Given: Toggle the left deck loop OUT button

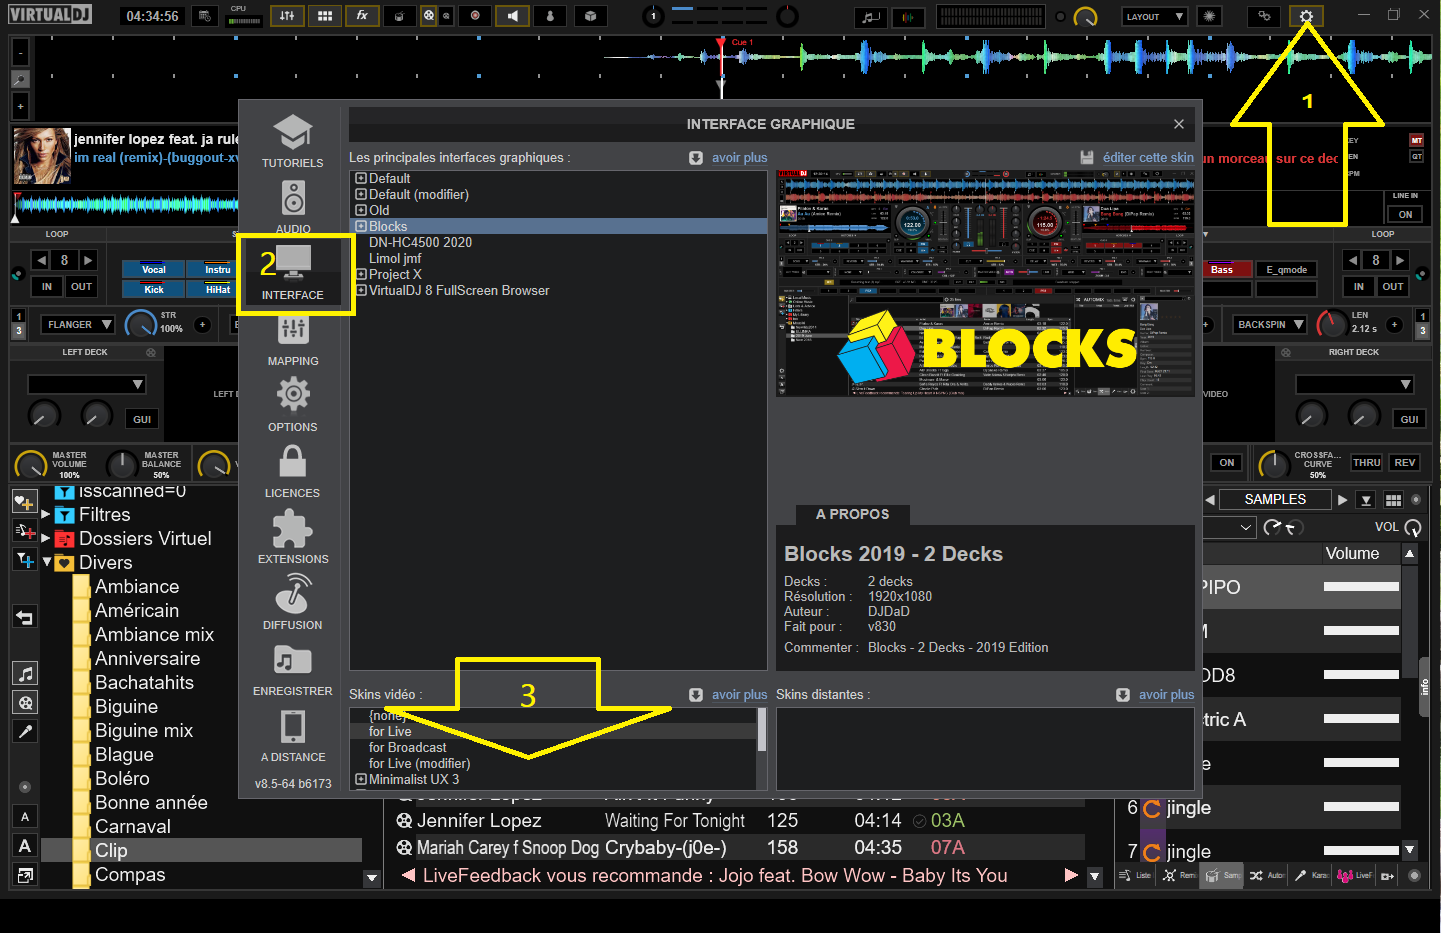Looking at the screenshot, I should pyautogui.click(x=81, y=286).
